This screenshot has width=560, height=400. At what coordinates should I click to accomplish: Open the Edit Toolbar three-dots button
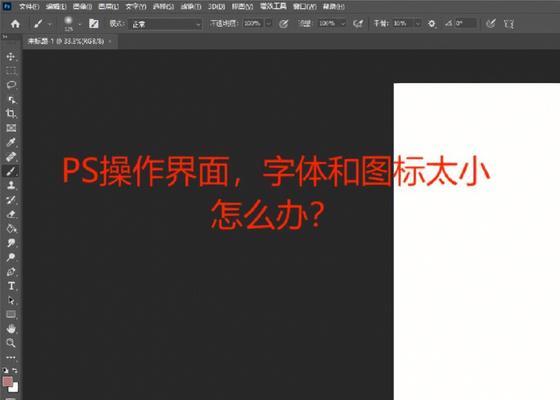(x=11, y=357)
